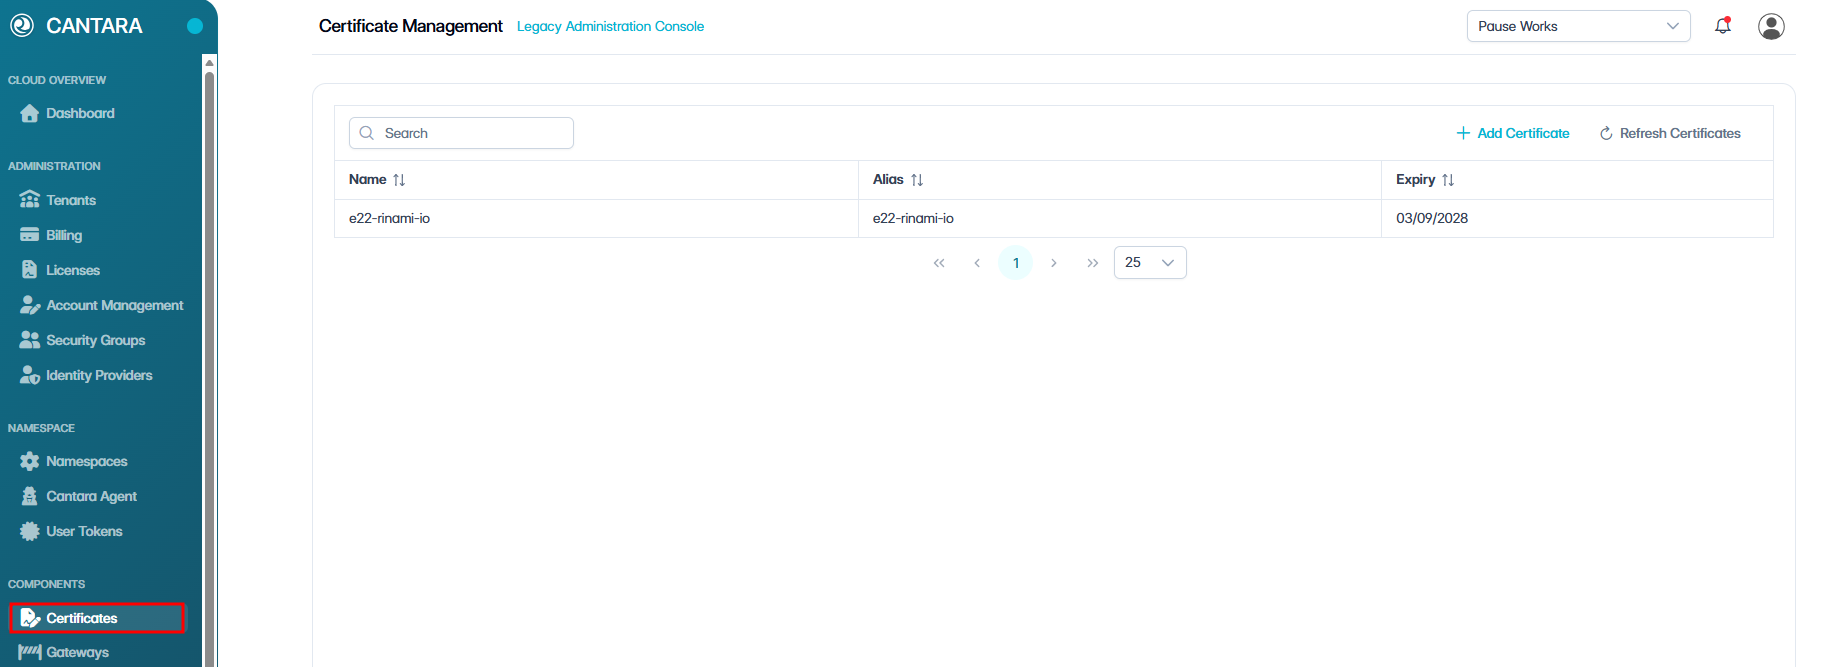Expand the Pause Works tenant dropdown
Image resolution: width=1830 pixels, height=667 pixels.
(1578, 26)
